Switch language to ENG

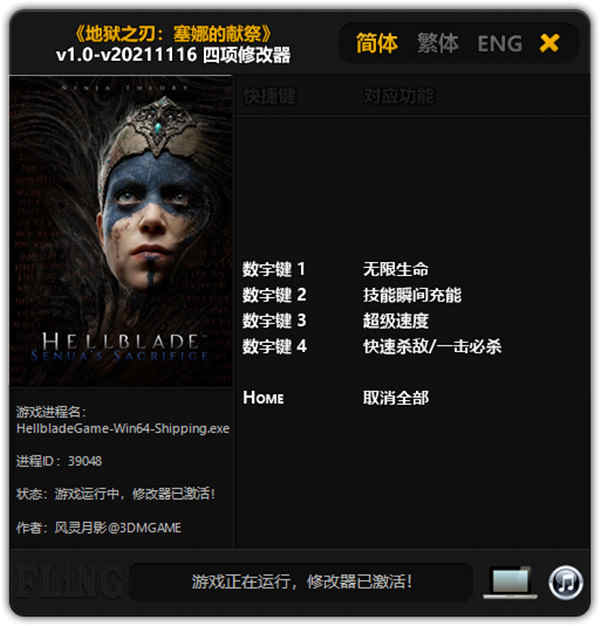click(x=500, y=44)
